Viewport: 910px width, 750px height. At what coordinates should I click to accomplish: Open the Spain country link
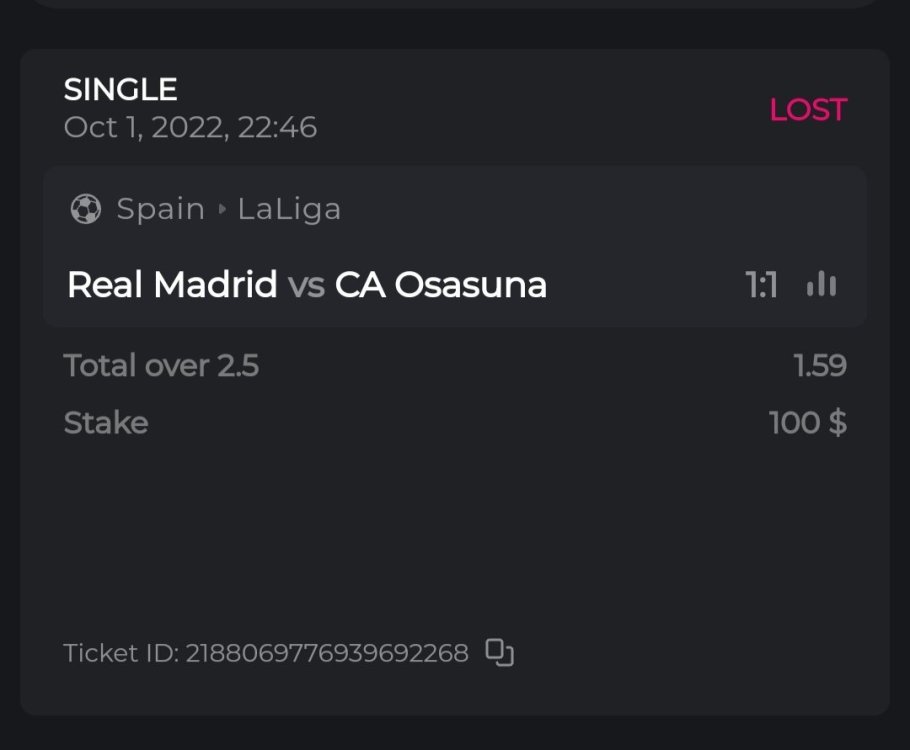[x=161, y=209]
